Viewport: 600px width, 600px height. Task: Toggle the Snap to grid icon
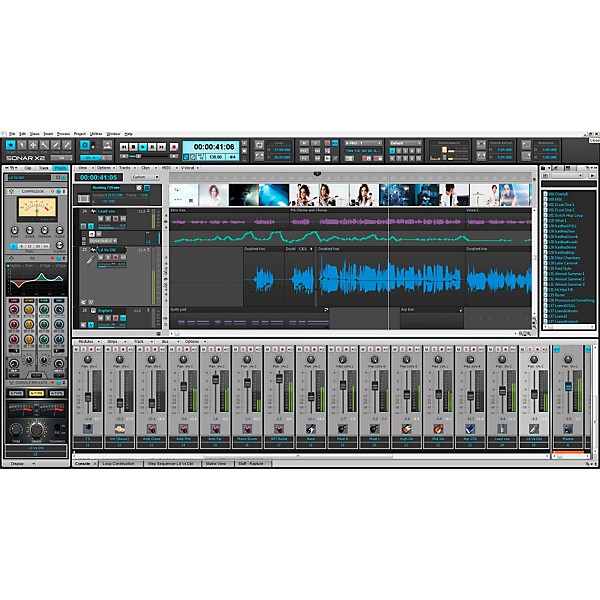[x=85, y=145]
